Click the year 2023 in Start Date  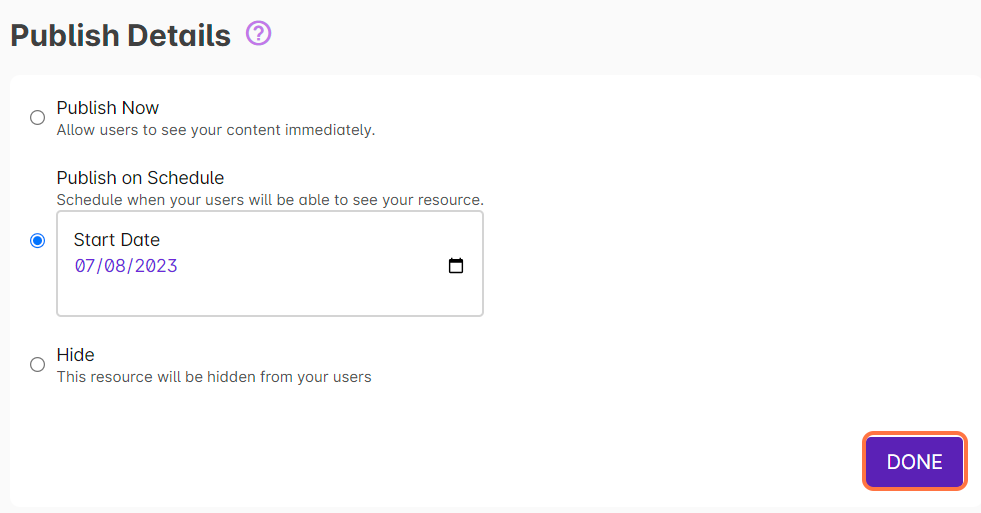point(156,266)
